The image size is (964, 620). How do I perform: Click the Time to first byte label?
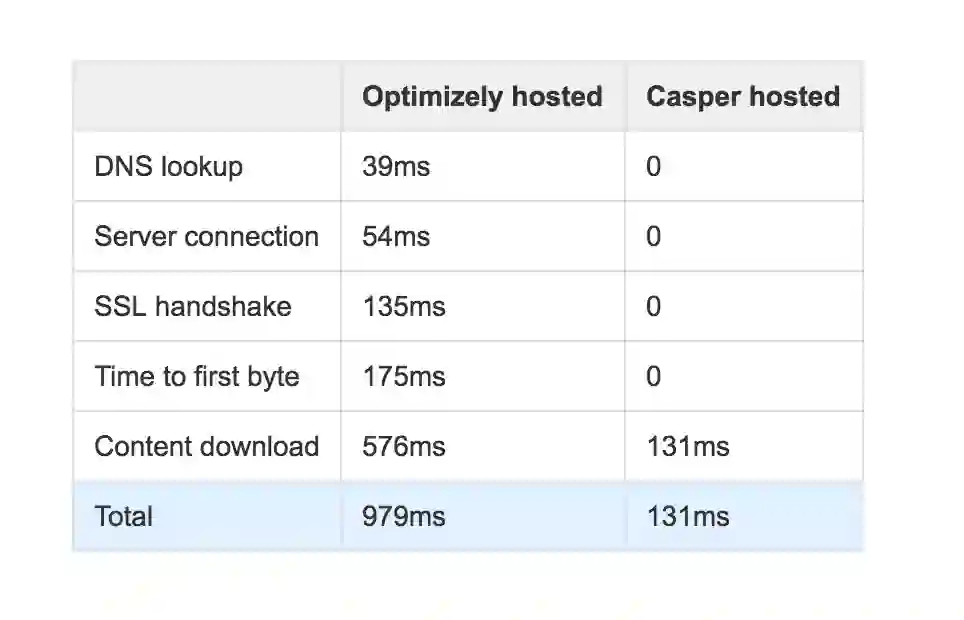(197, 377)
